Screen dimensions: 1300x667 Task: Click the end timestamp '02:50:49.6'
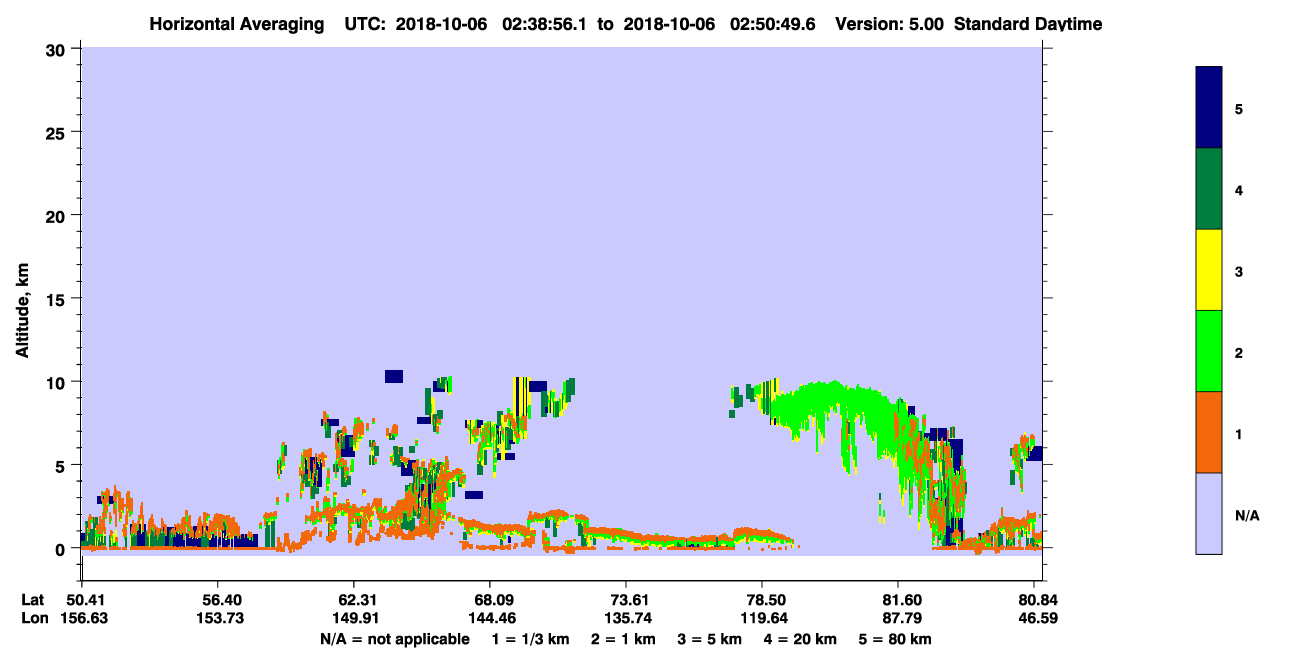[775, 24]
